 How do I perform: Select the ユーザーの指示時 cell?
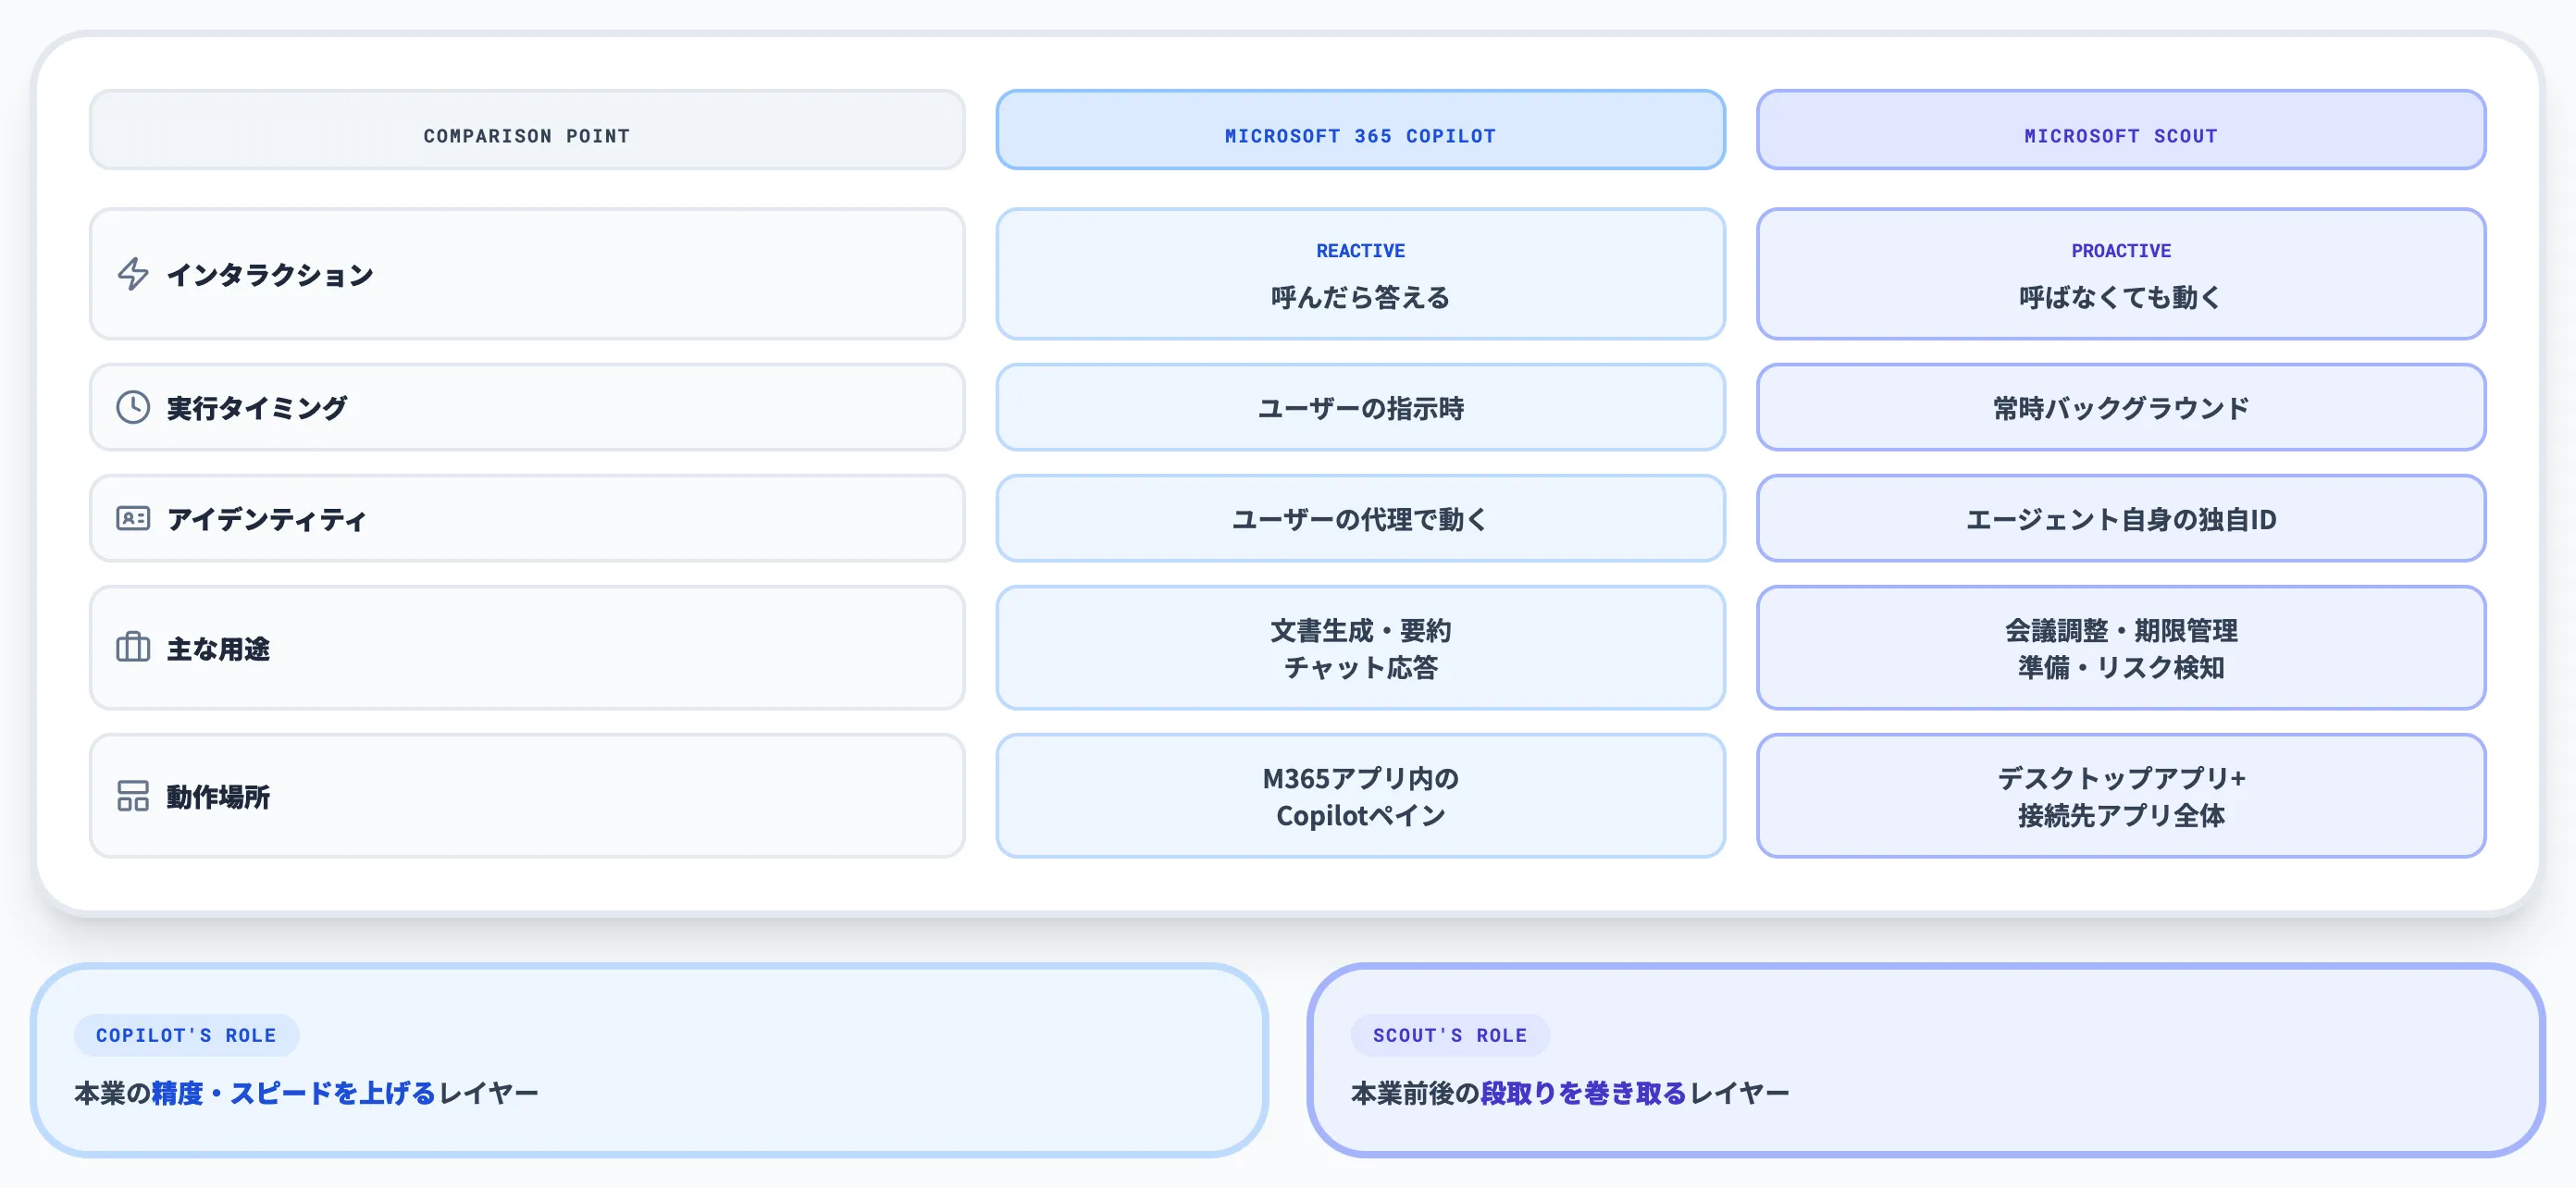[1360, 407]
